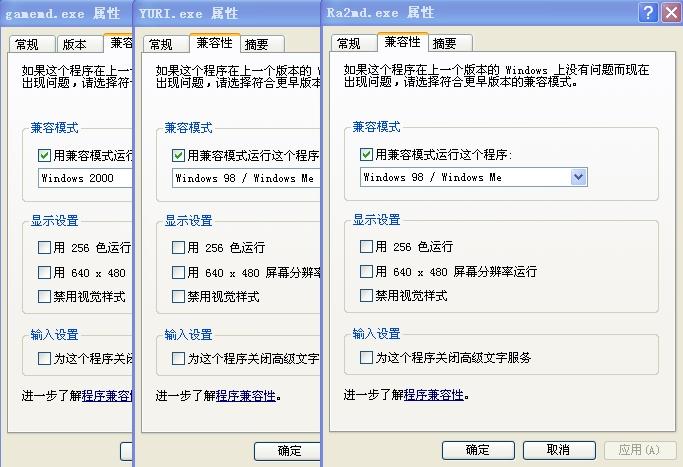Close the Ra2md.exe properties window
Image resolution: width=683 pixels, height=467 pixels.
click(671, 13)
